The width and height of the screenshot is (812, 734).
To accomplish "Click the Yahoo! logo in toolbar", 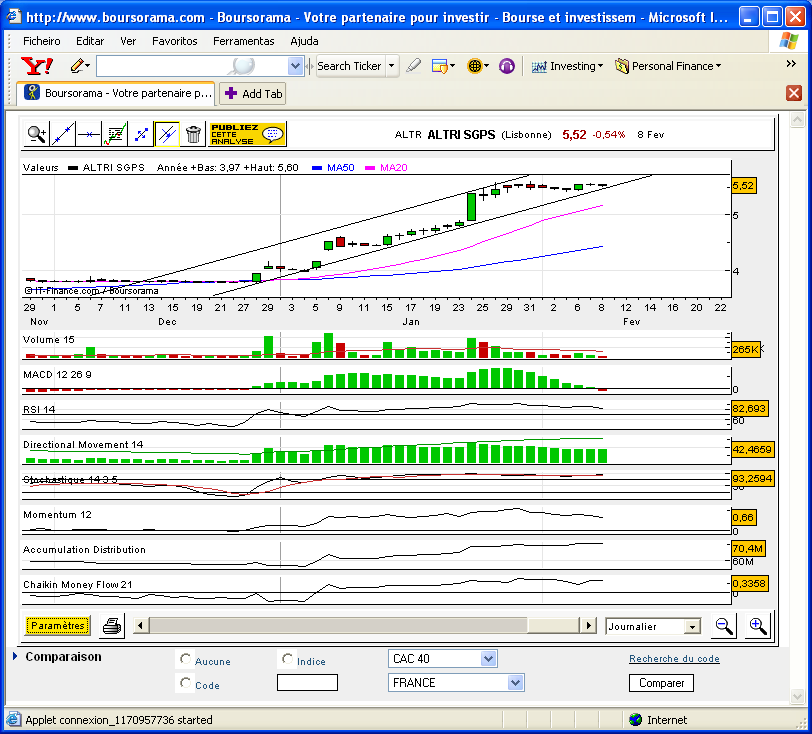I will pyautogui.click(x=37, y=66).
